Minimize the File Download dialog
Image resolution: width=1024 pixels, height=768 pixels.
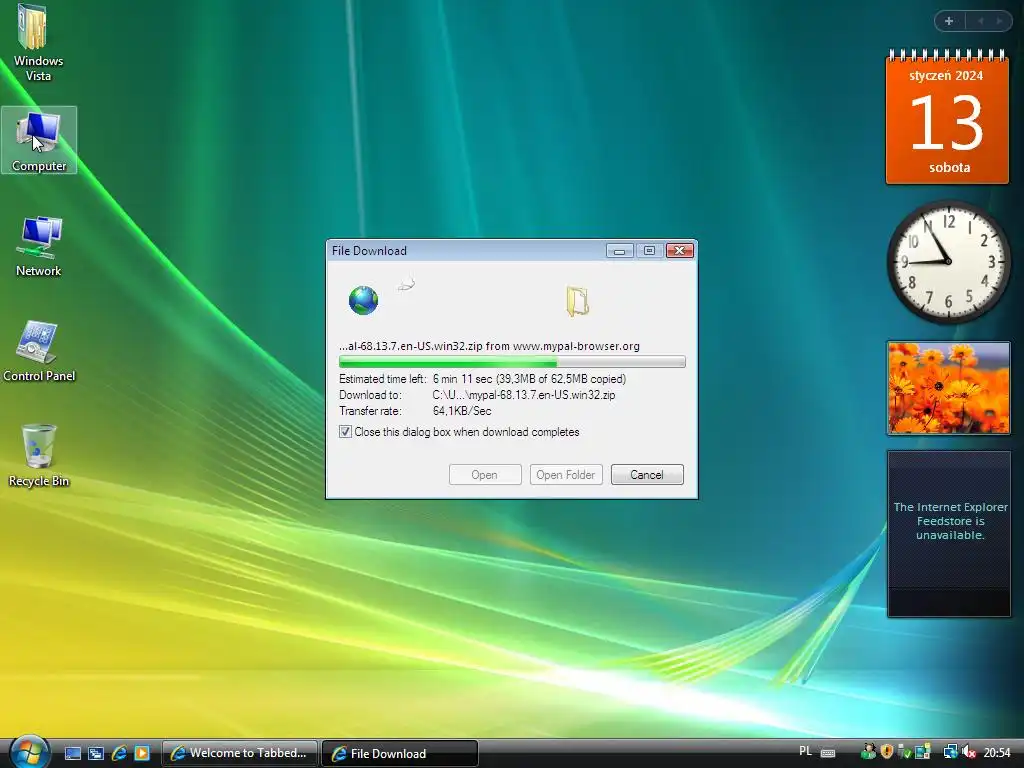click(x=619, y=251)
